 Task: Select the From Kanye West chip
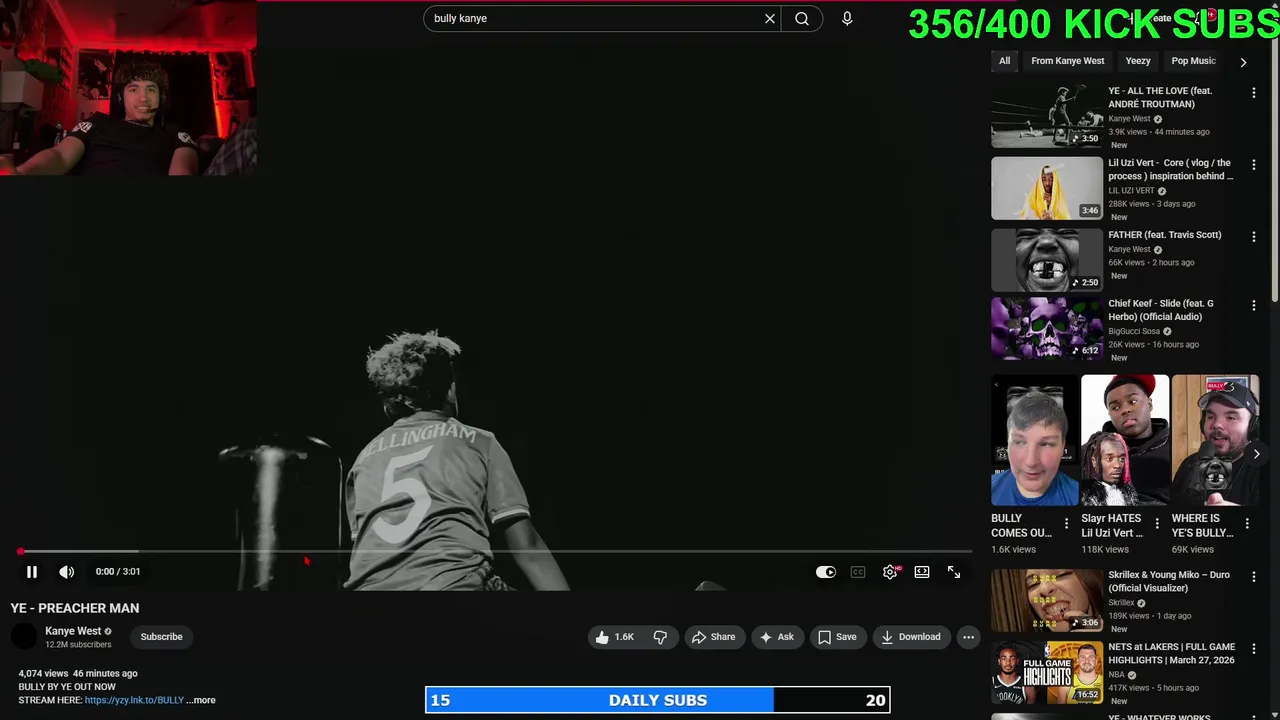[x=1068, y=61]
